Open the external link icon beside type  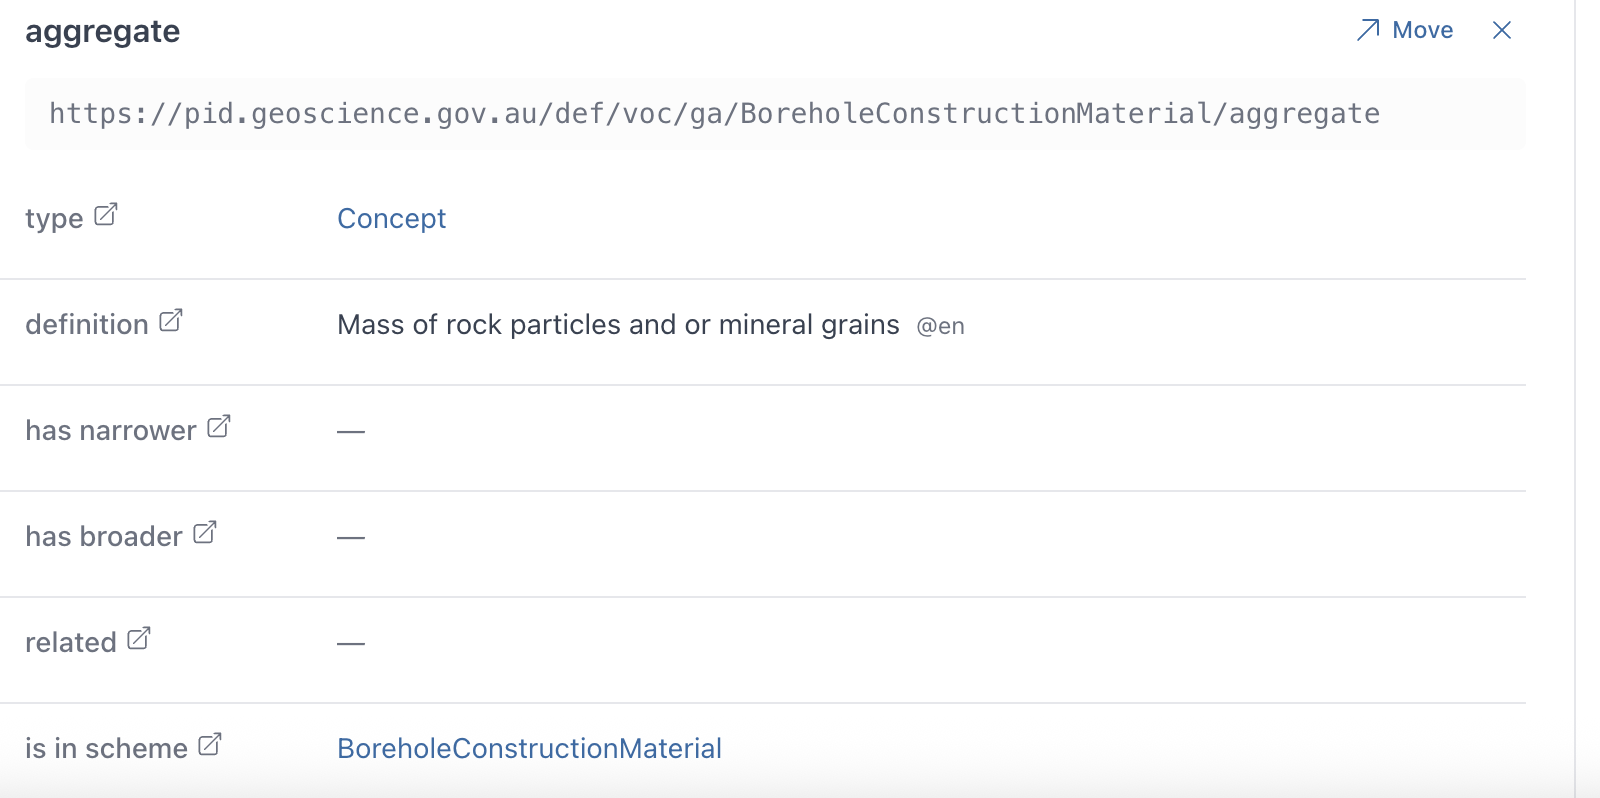[106, 215]
